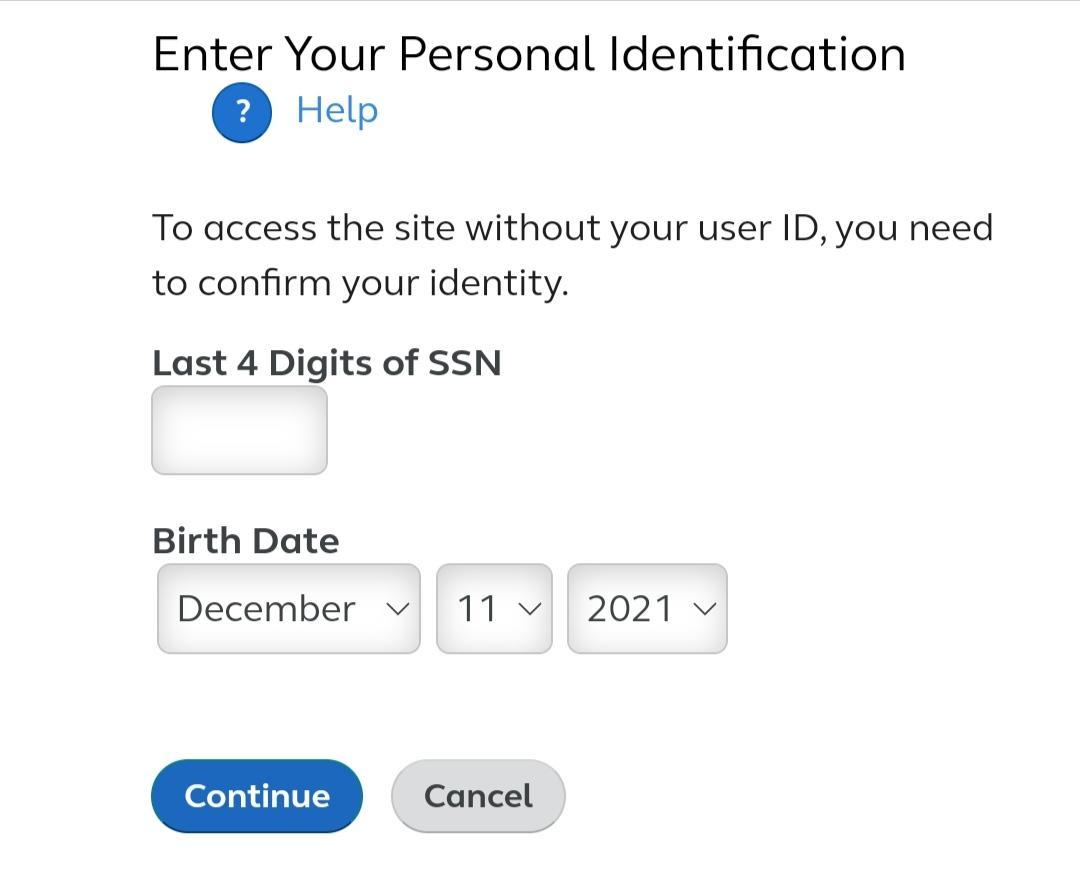Click the chevron arrow beside December
This screenshot has height=875, width=1080.
point(398,609)
